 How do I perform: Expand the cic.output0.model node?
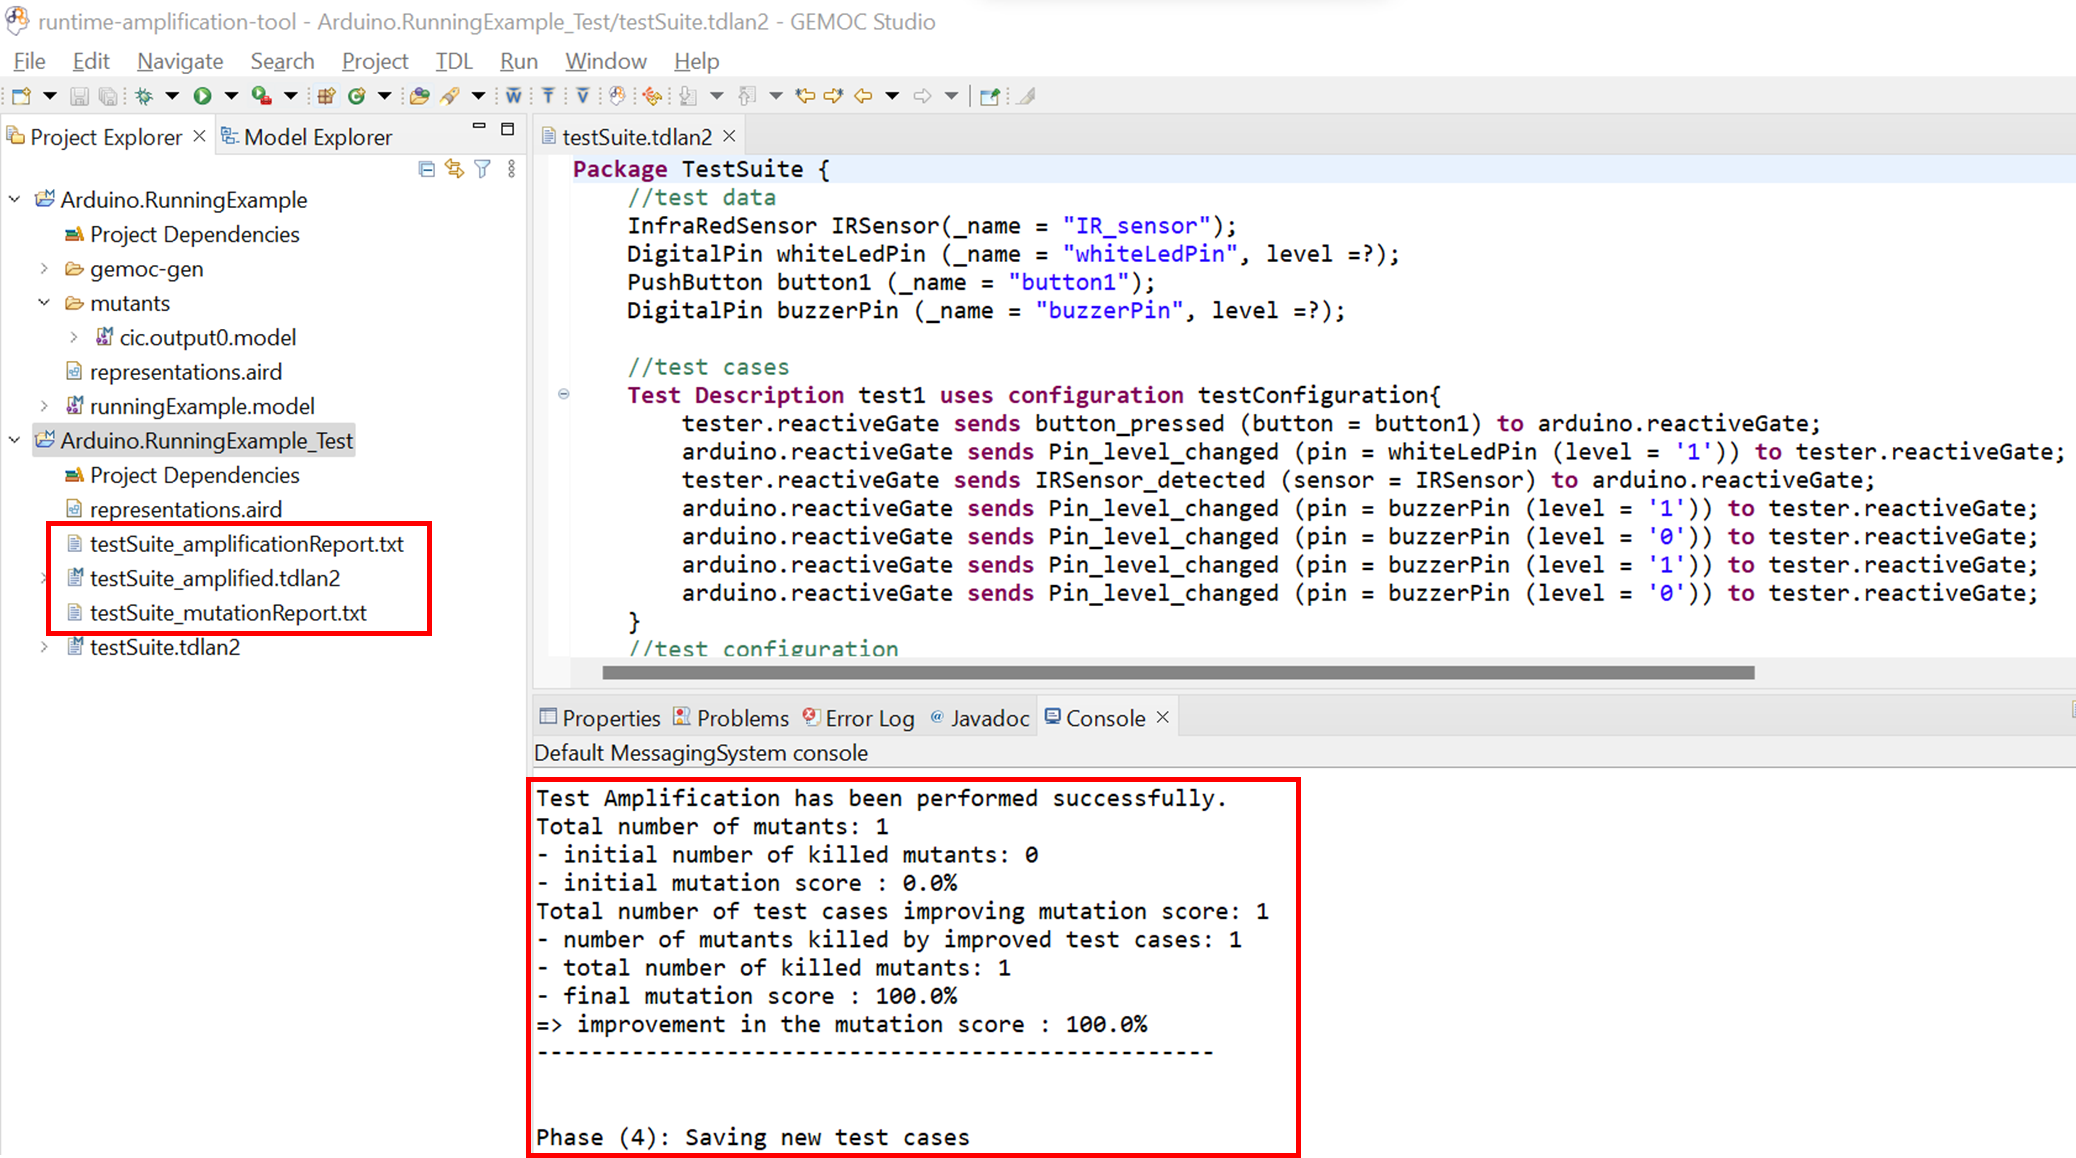pos(73,338)
